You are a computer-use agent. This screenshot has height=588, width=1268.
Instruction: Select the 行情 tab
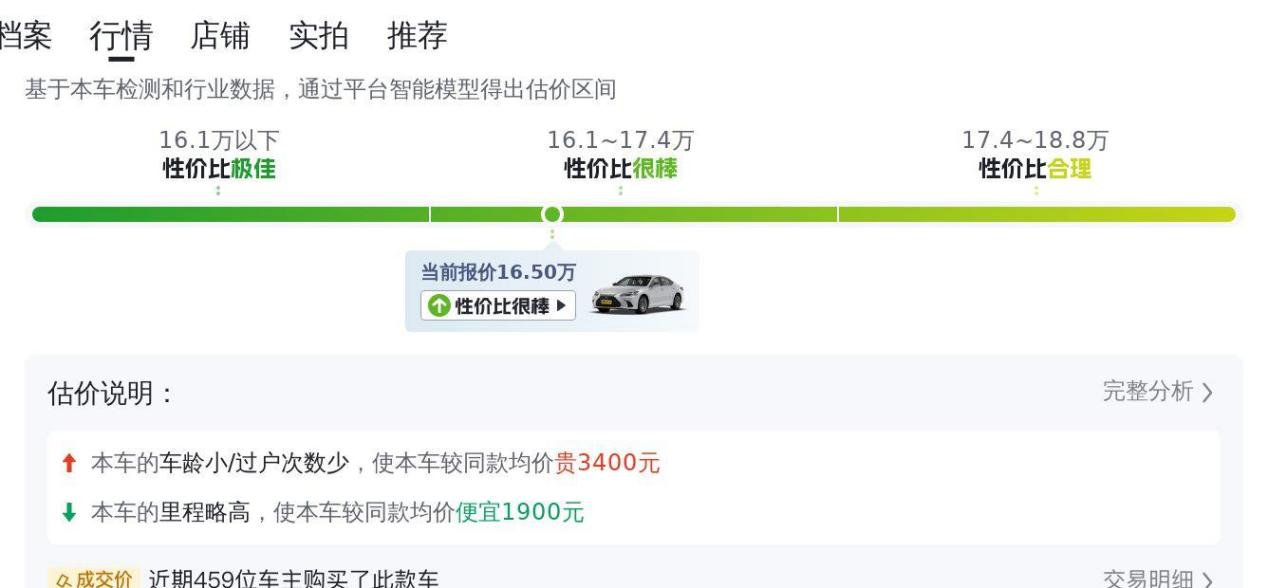121,36
